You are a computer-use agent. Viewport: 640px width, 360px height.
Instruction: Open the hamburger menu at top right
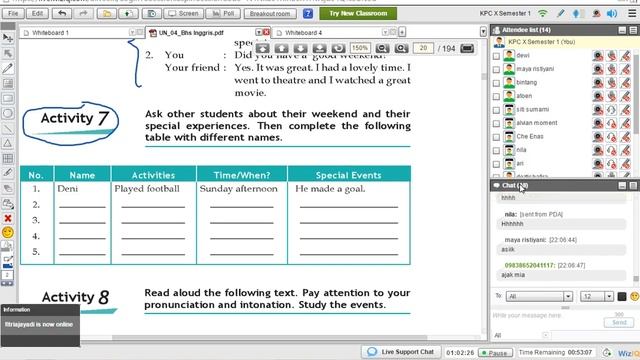pos(632,13)
